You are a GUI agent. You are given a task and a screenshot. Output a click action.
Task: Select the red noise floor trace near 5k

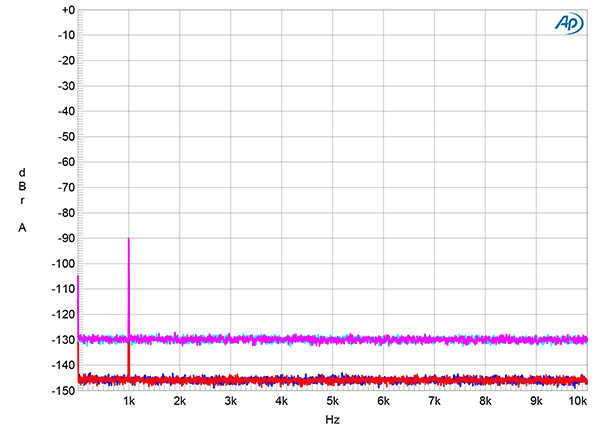pos(332,380)
